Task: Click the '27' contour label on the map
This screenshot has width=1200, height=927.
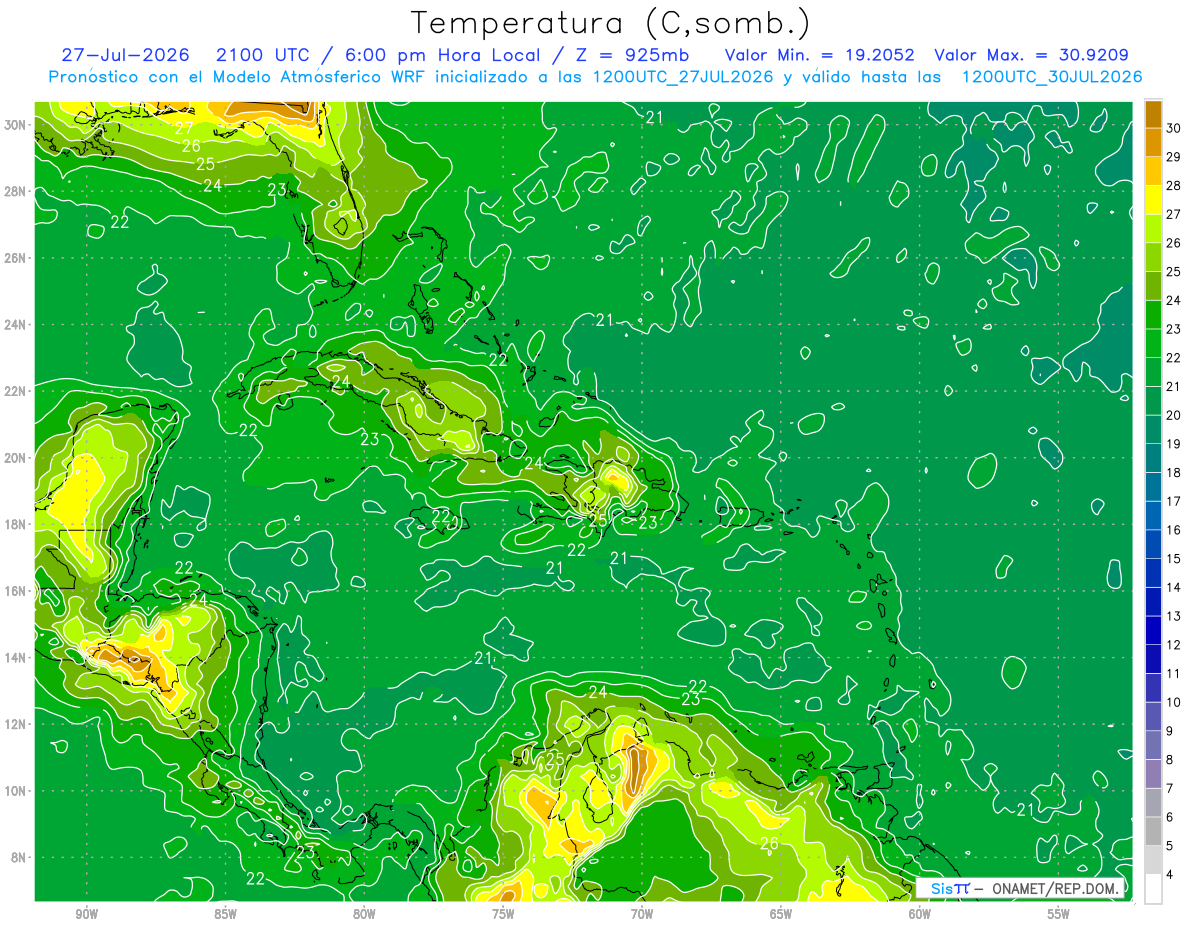Action: point(185,128)
